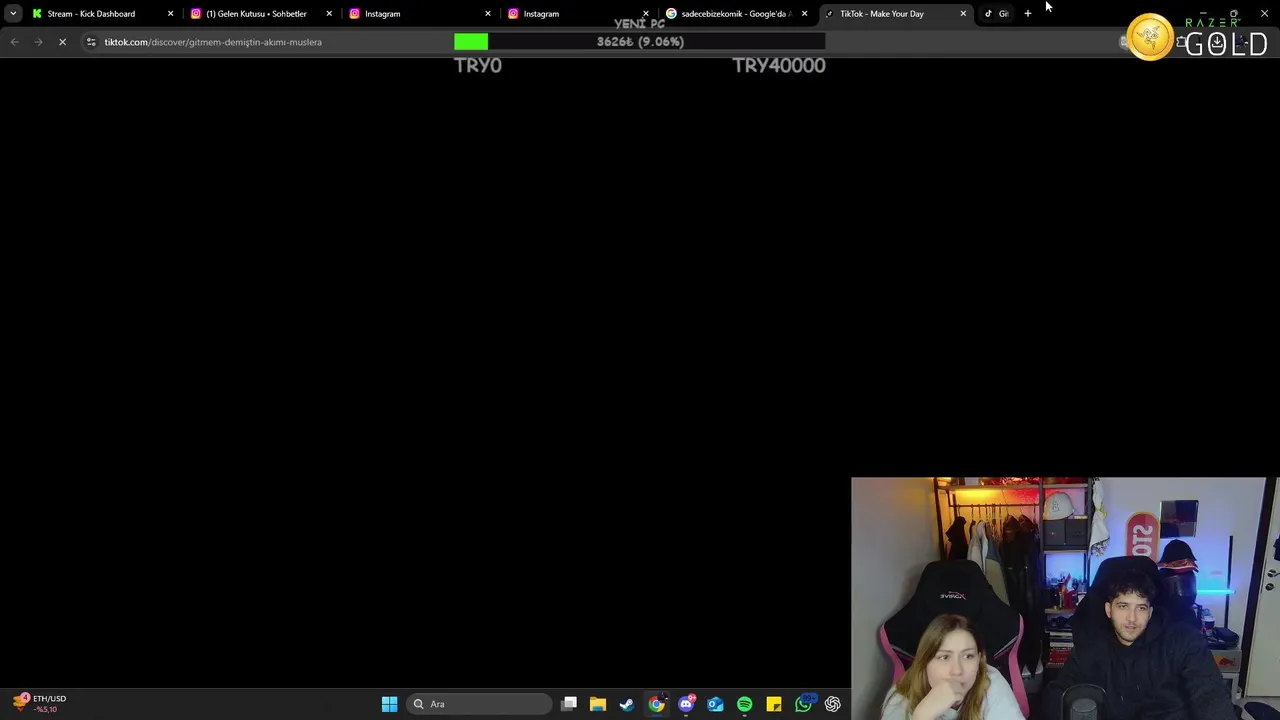Close the Gelen Kutusu Sohbetler tab
Viewport: 1280px width, 720px height.
(329, 14)
